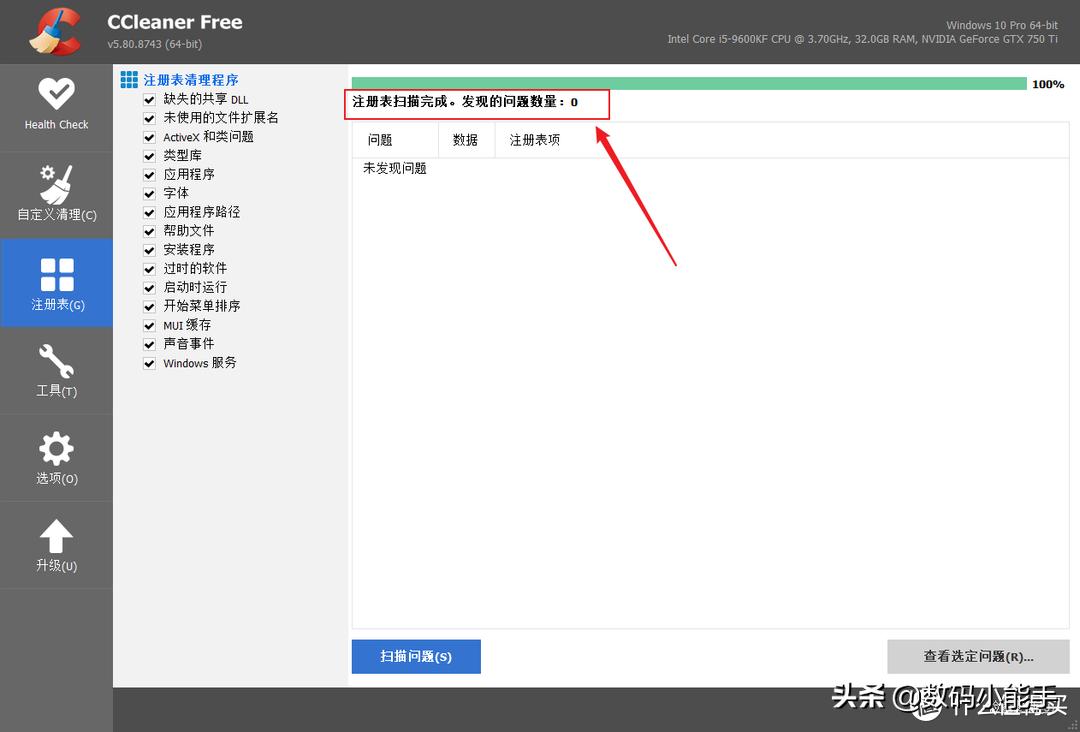Click the 未发现问题 results message
The width and height of the screenshot is (1080, 732).
click(393, 169)
